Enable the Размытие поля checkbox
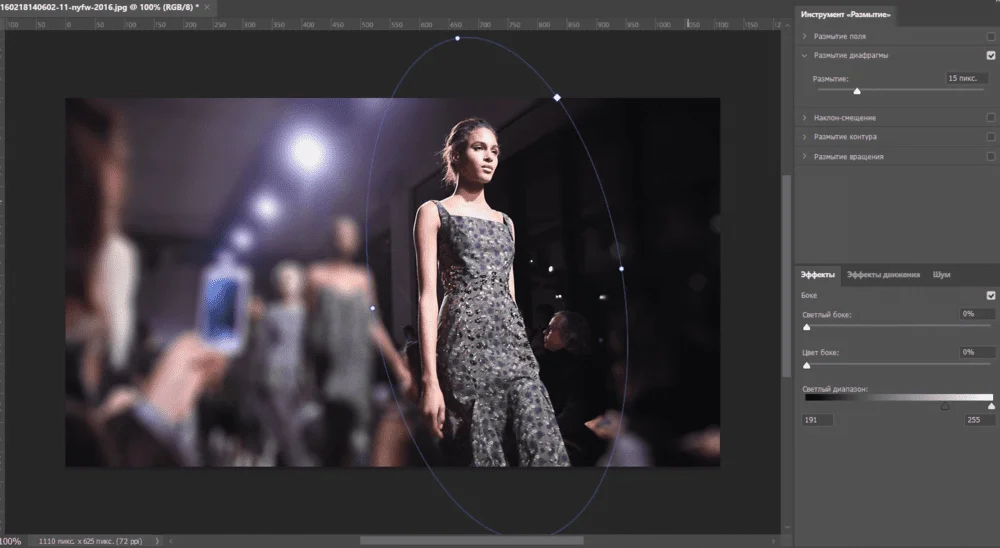 [x=990, y=36]
